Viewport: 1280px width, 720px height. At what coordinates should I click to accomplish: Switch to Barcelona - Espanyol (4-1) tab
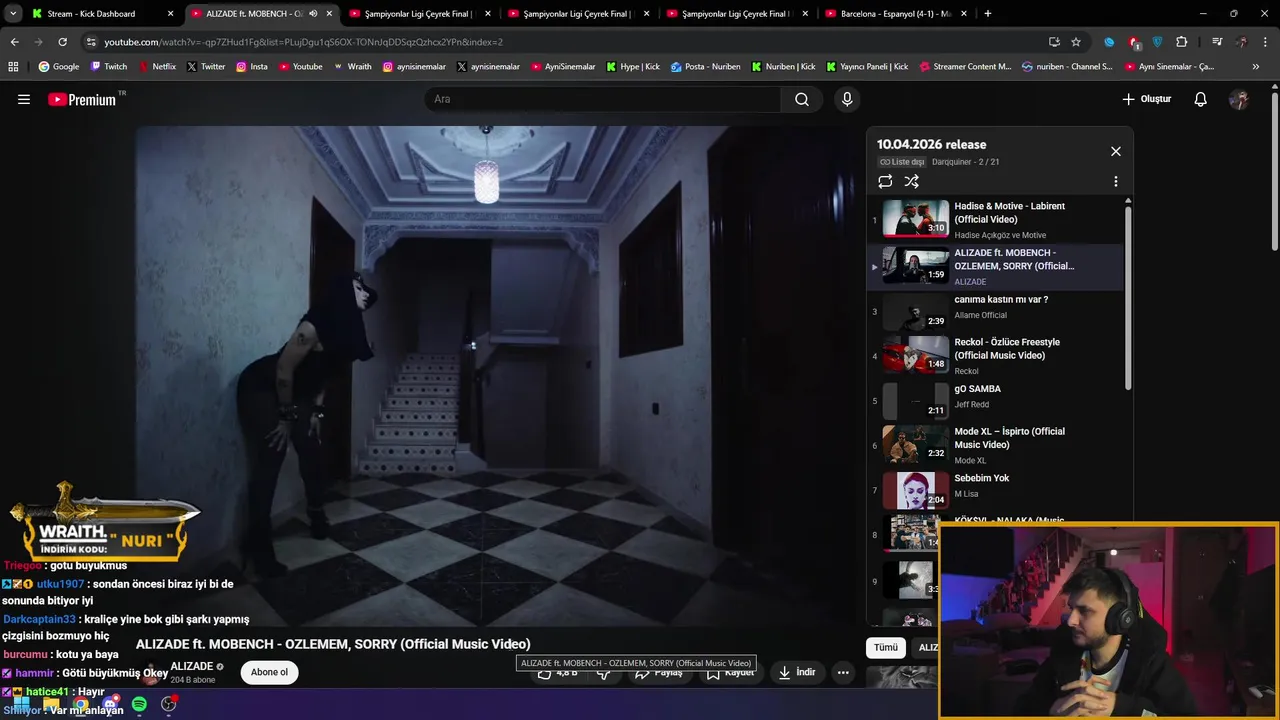896,13
